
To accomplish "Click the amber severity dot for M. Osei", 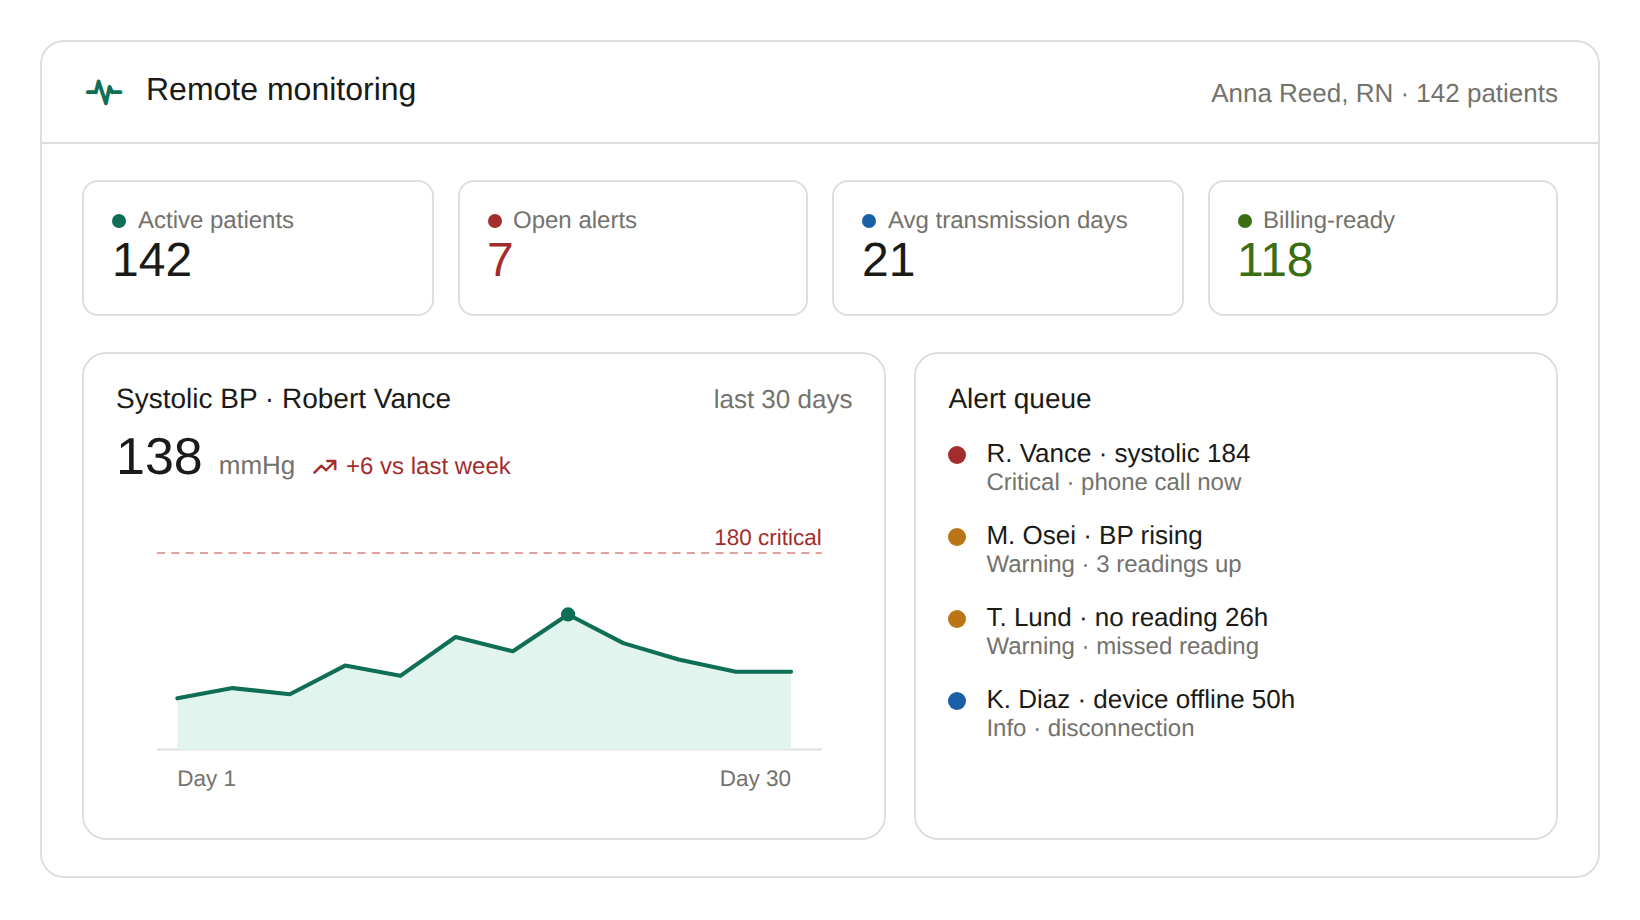I will pyautogui.click(x=957, y=537).
